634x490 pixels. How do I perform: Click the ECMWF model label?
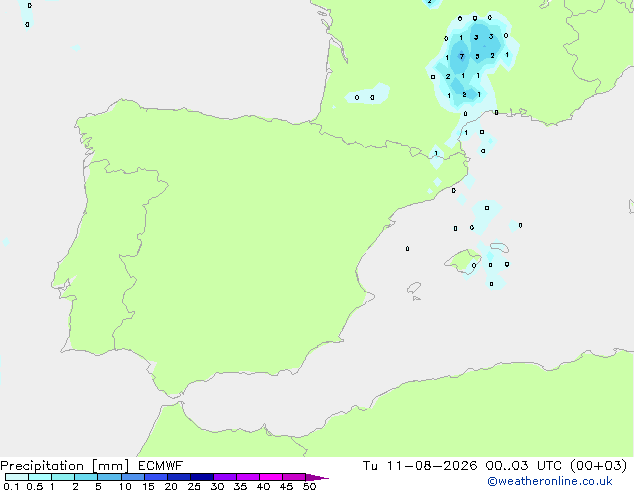(x=161, y=466)
